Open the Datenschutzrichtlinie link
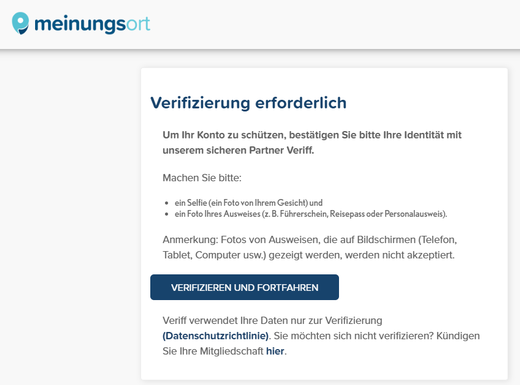This screenshot has height=385, width=520. click(216, 336)
